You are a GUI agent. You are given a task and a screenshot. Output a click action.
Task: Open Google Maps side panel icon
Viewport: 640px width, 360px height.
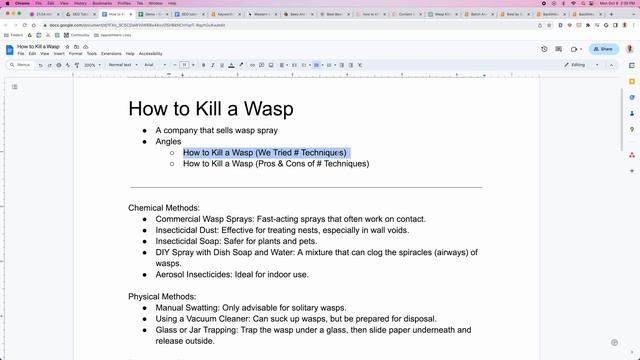pos(632,129)
